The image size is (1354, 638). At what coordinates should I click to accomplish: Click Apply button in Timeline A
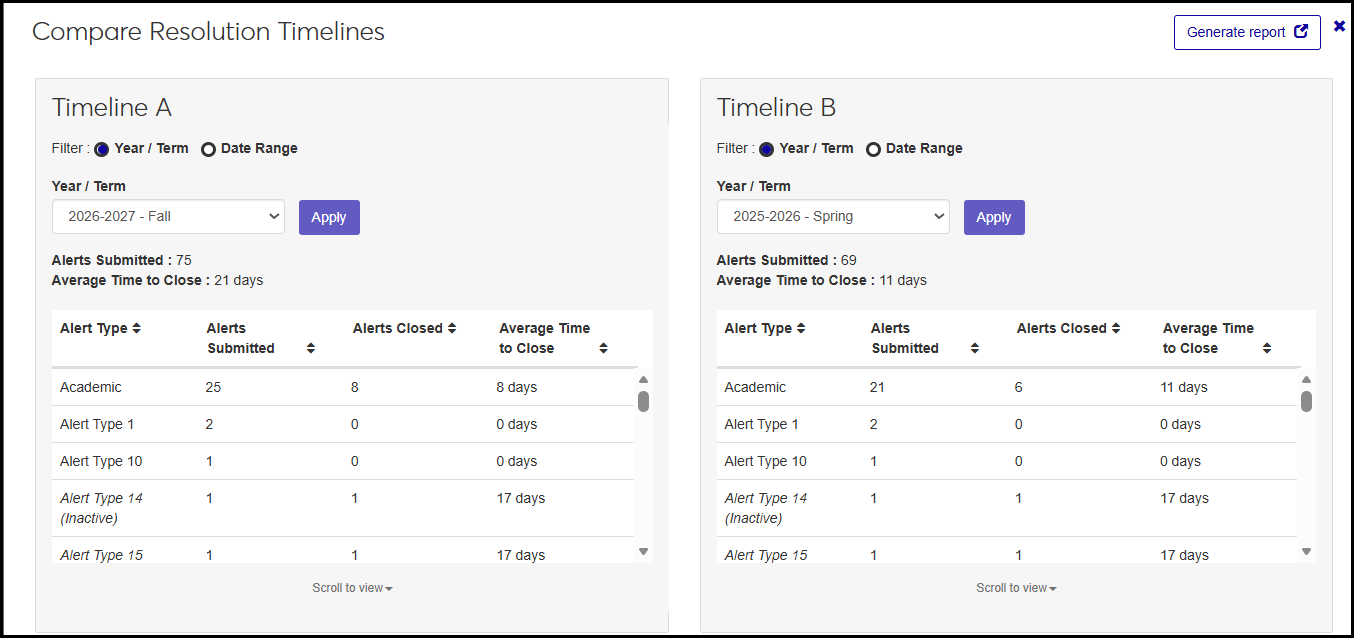click(329, 217)
